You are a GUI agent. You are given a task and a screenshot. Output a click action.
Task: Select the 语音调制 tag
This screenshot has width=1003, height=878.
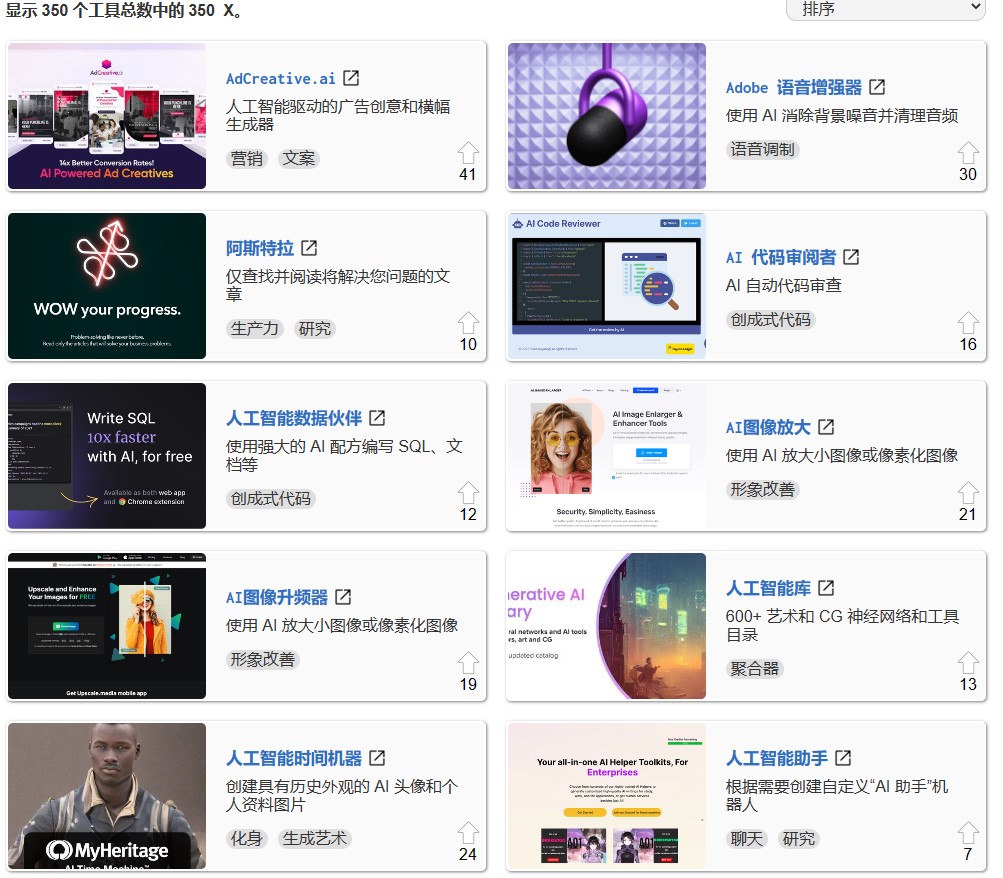coord(762,150)
